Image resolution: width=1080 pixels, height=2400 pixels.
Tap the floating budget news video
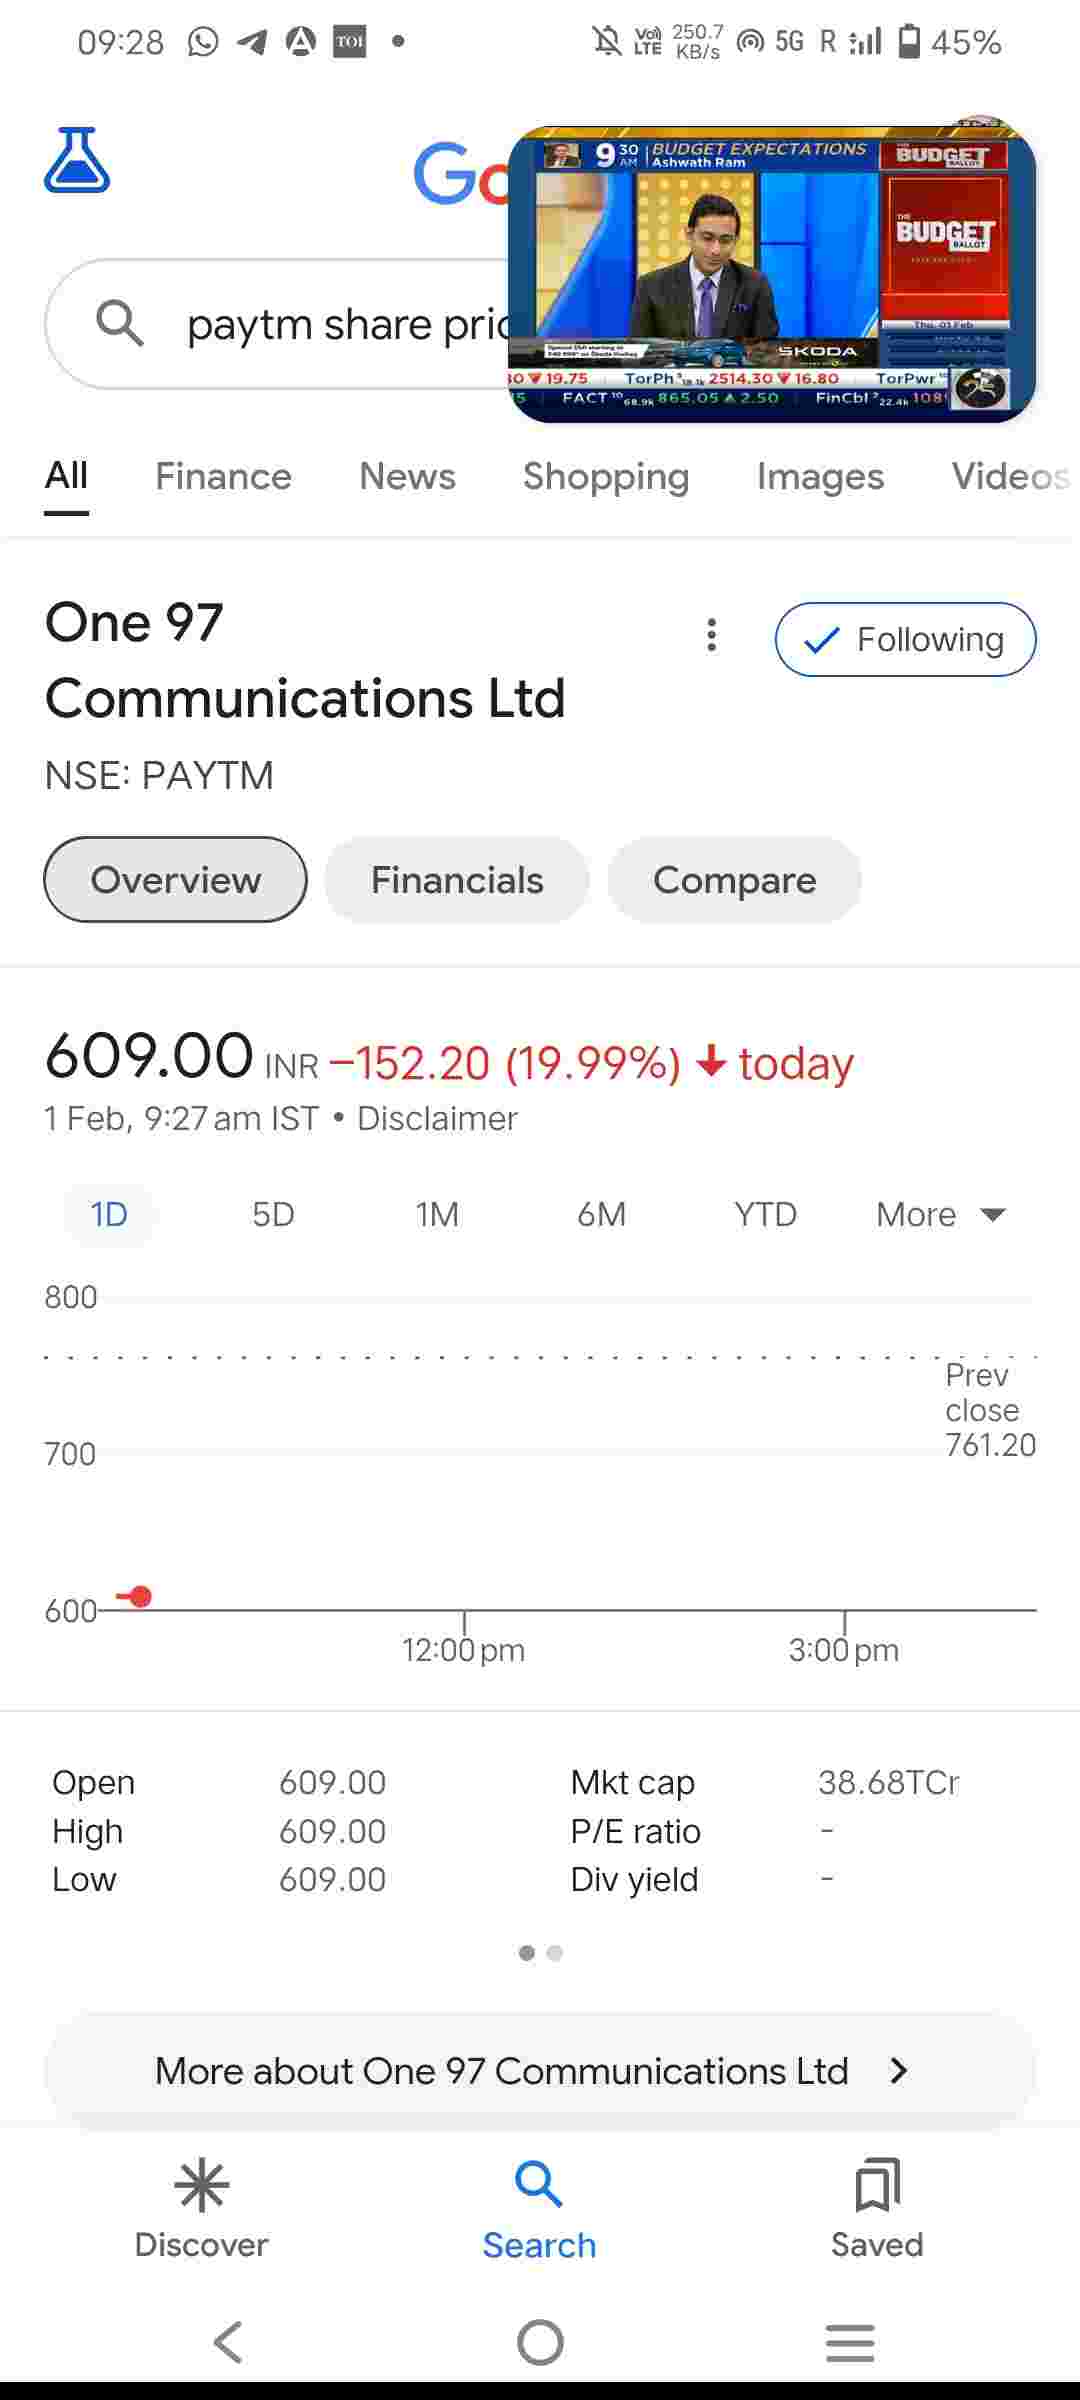[x=771, y=272]
